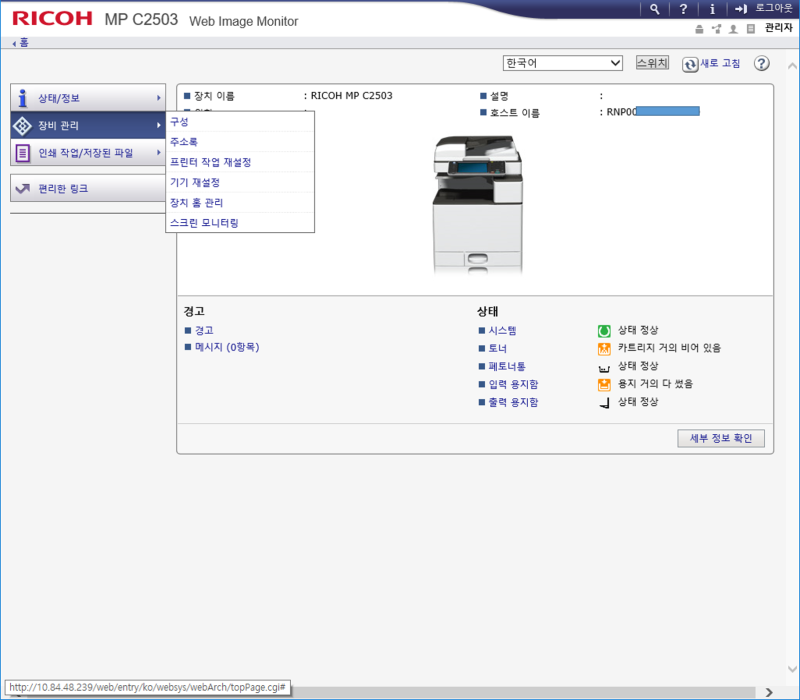
Task: Expand the 장비 관리 arrow
Action: point(159,126)
